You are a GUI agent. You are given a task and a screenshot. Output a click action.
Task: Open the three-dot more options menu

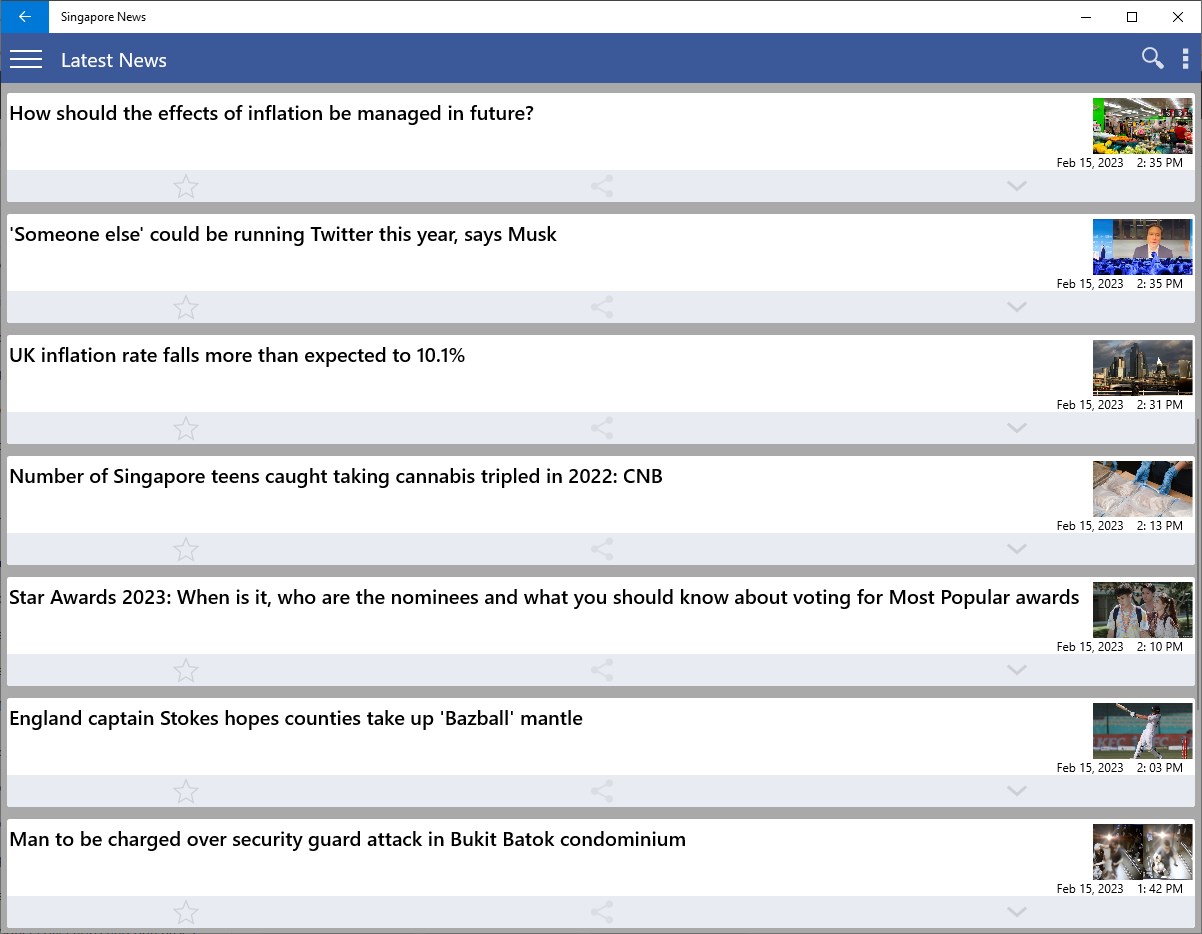point(1186,59)
